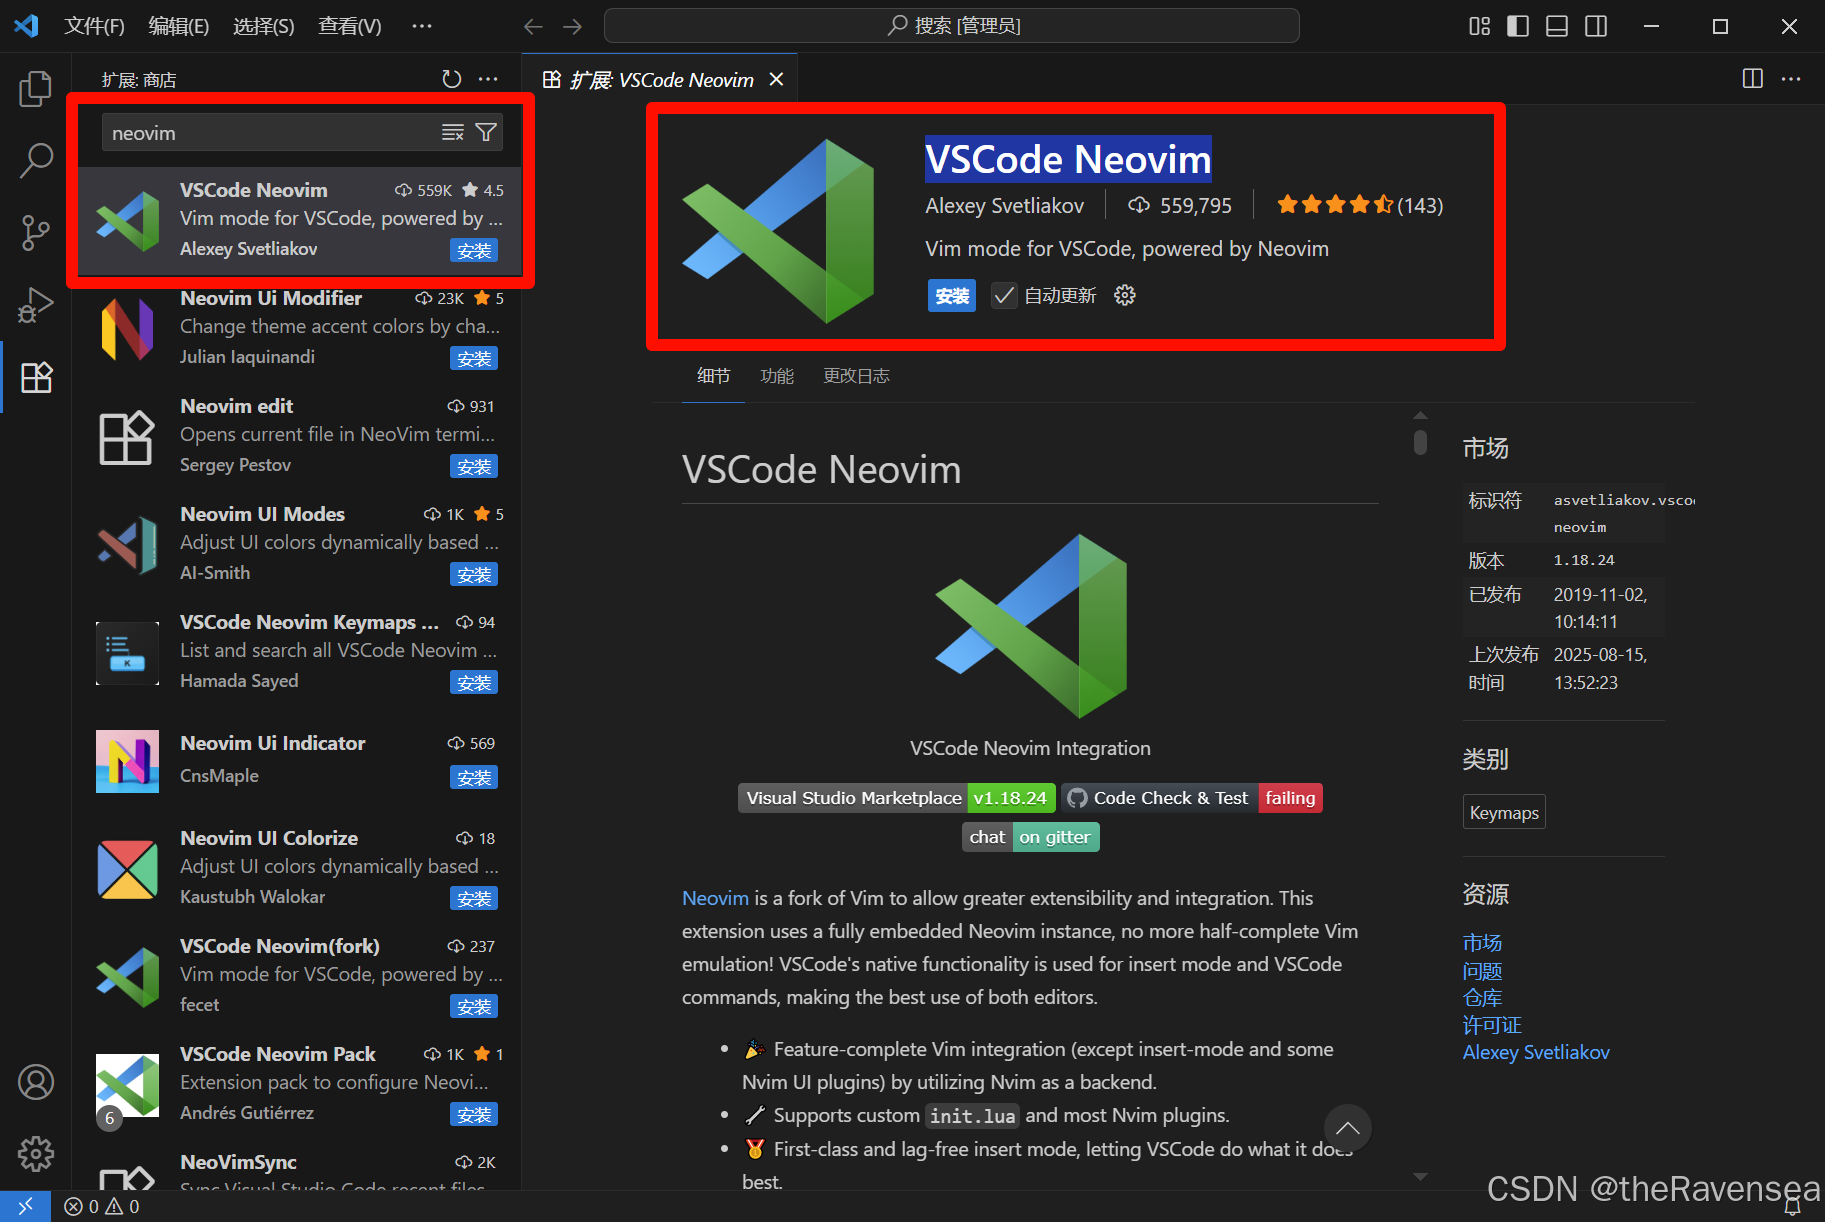Image resolution: width=1825 pixels, height=1222 pixels.
Task: Open extensions view more actions menu
Action: click(488, 79)
